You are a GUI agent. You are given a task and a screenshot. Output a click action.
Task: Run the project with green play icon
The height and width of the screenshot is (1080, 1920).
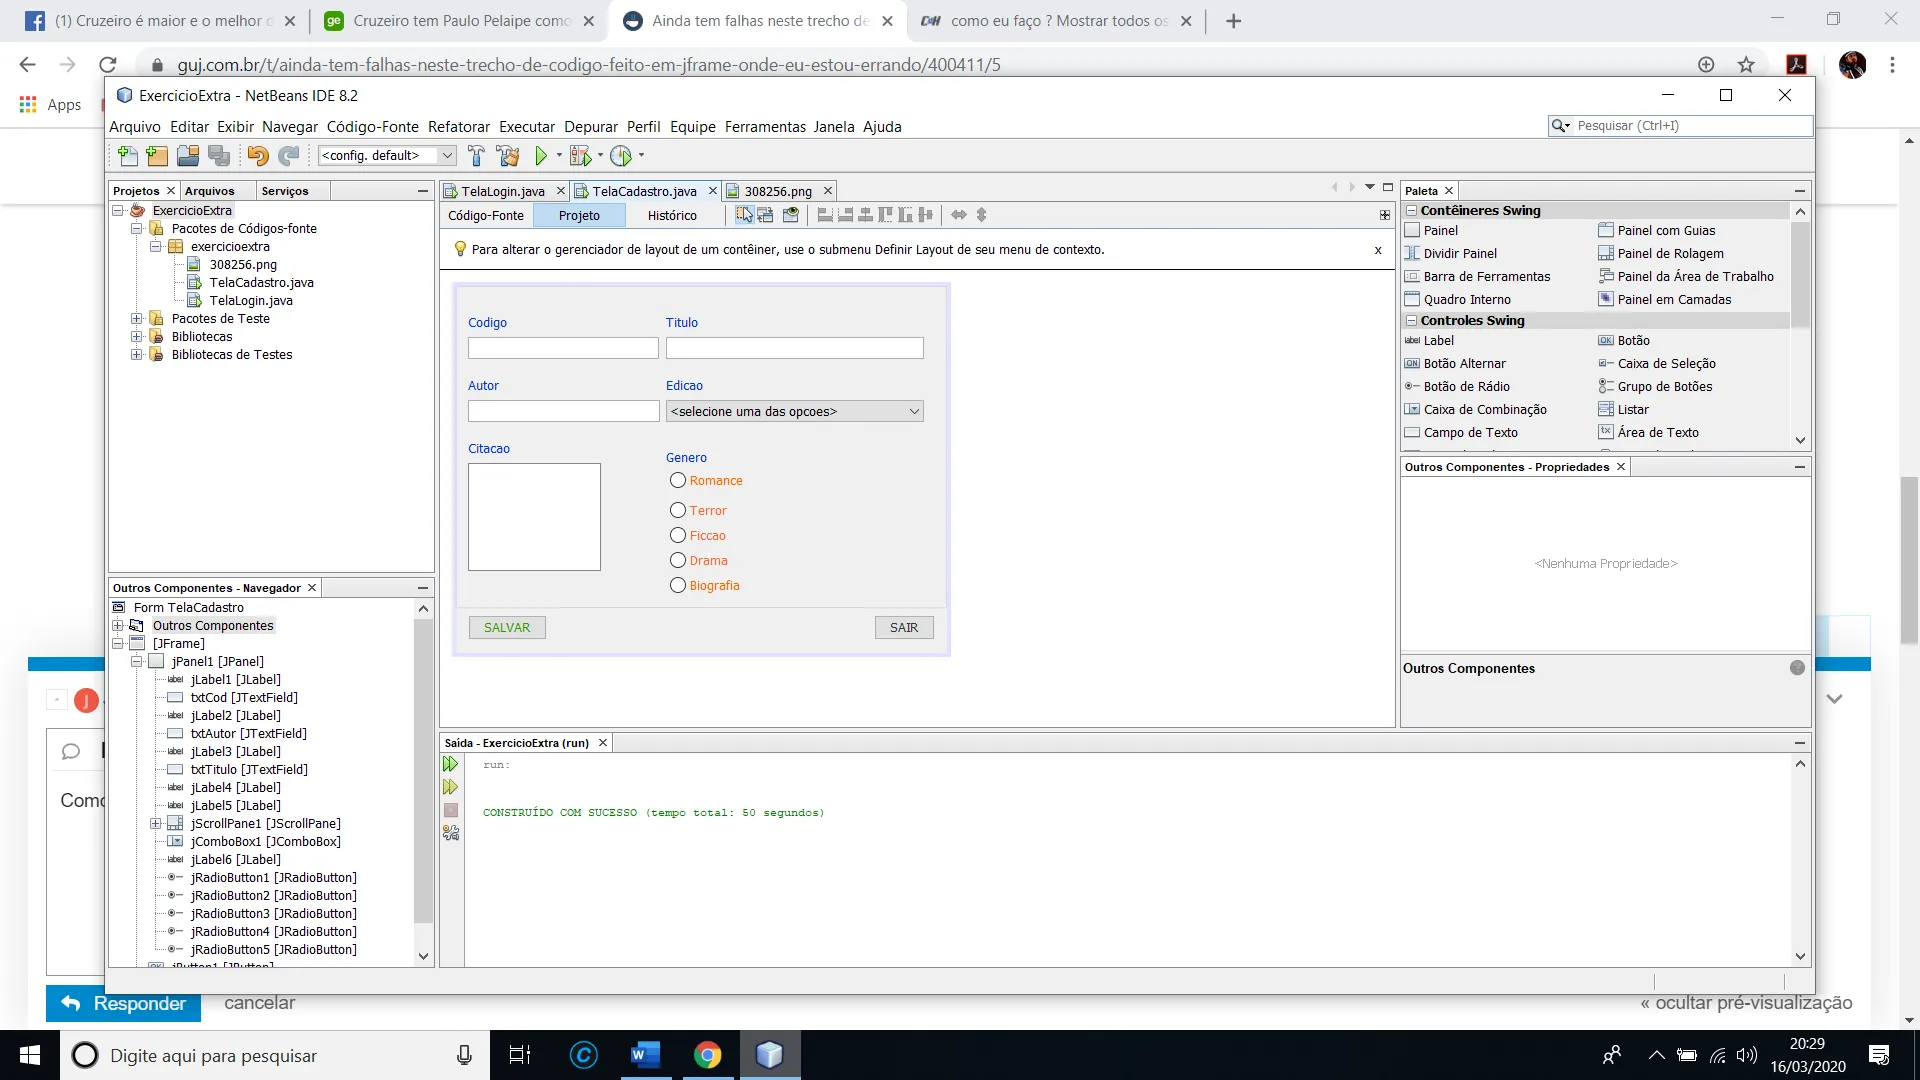(541, 155)
